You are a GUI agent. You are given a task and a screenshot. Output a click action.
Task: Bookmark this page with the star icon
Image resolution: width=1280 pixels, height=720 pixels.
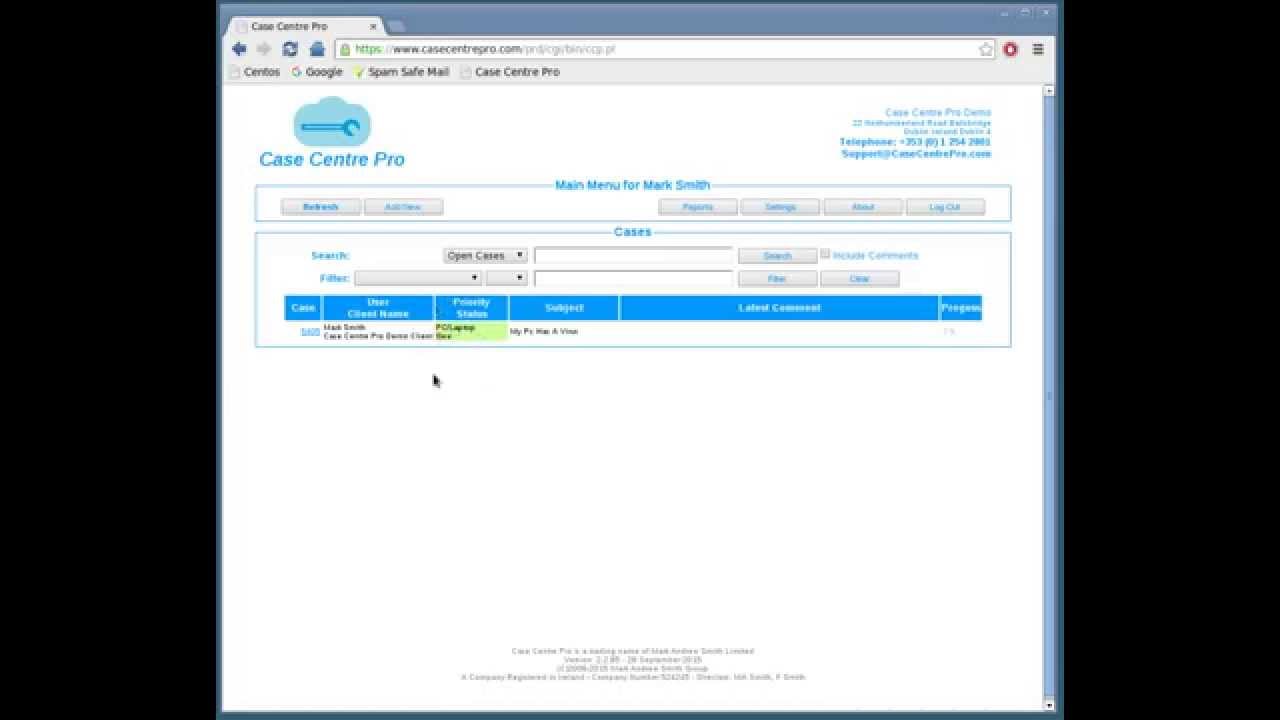click(x=986, y=49)
